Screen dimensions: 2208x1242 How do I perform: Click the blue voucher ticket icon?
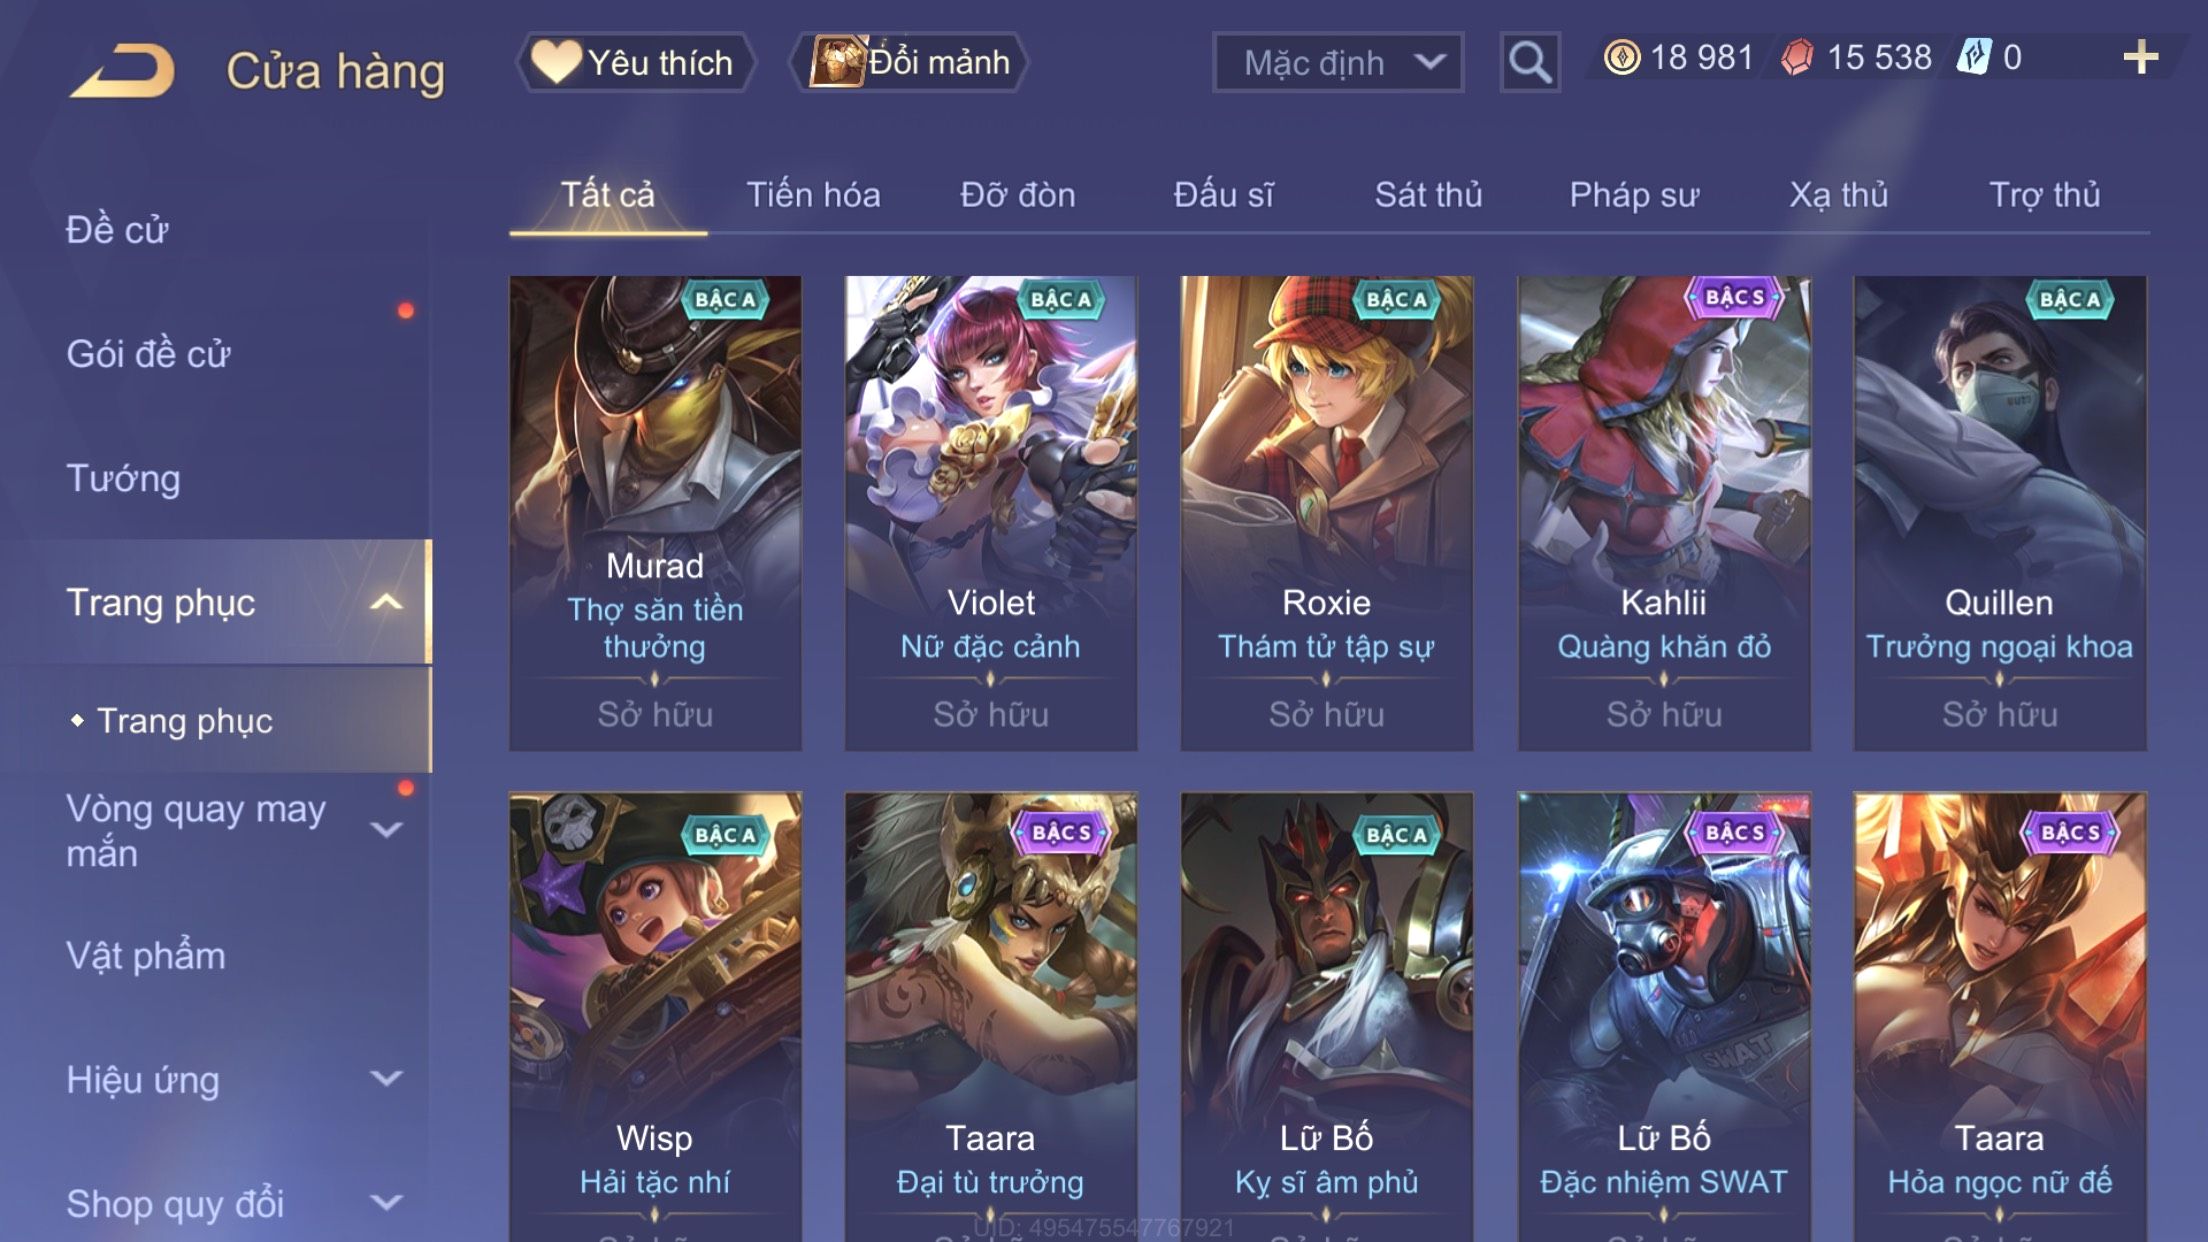(1974, 57)
